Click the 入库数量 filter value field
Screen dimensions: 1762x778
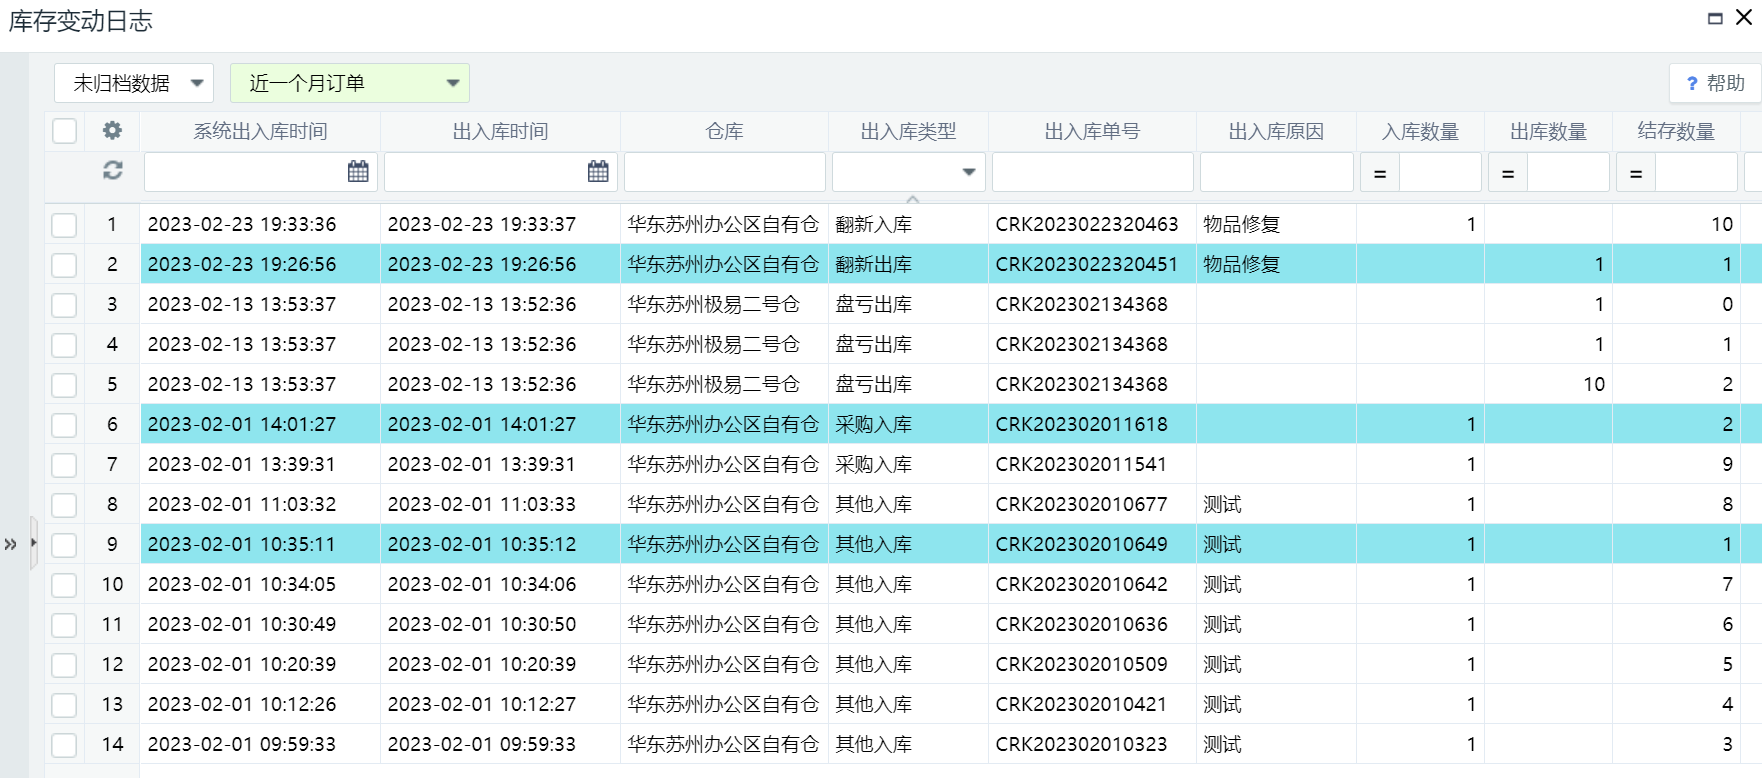(1440, 172)
